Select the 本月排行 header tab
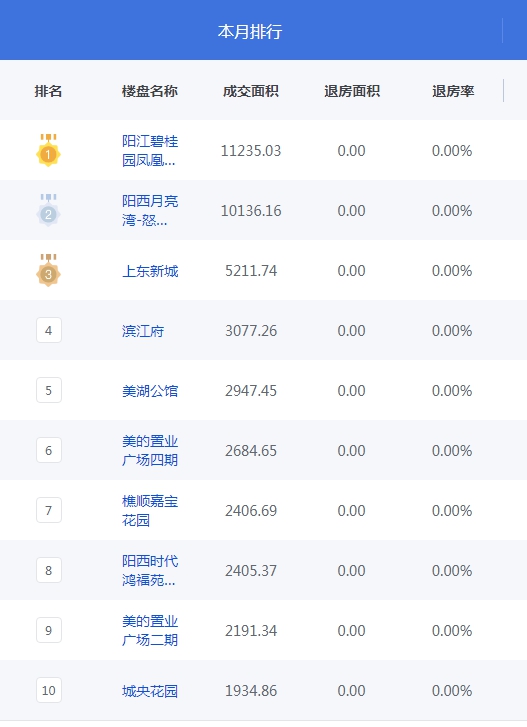This screenshot has width=527, height=727. (x=250, y=31)
